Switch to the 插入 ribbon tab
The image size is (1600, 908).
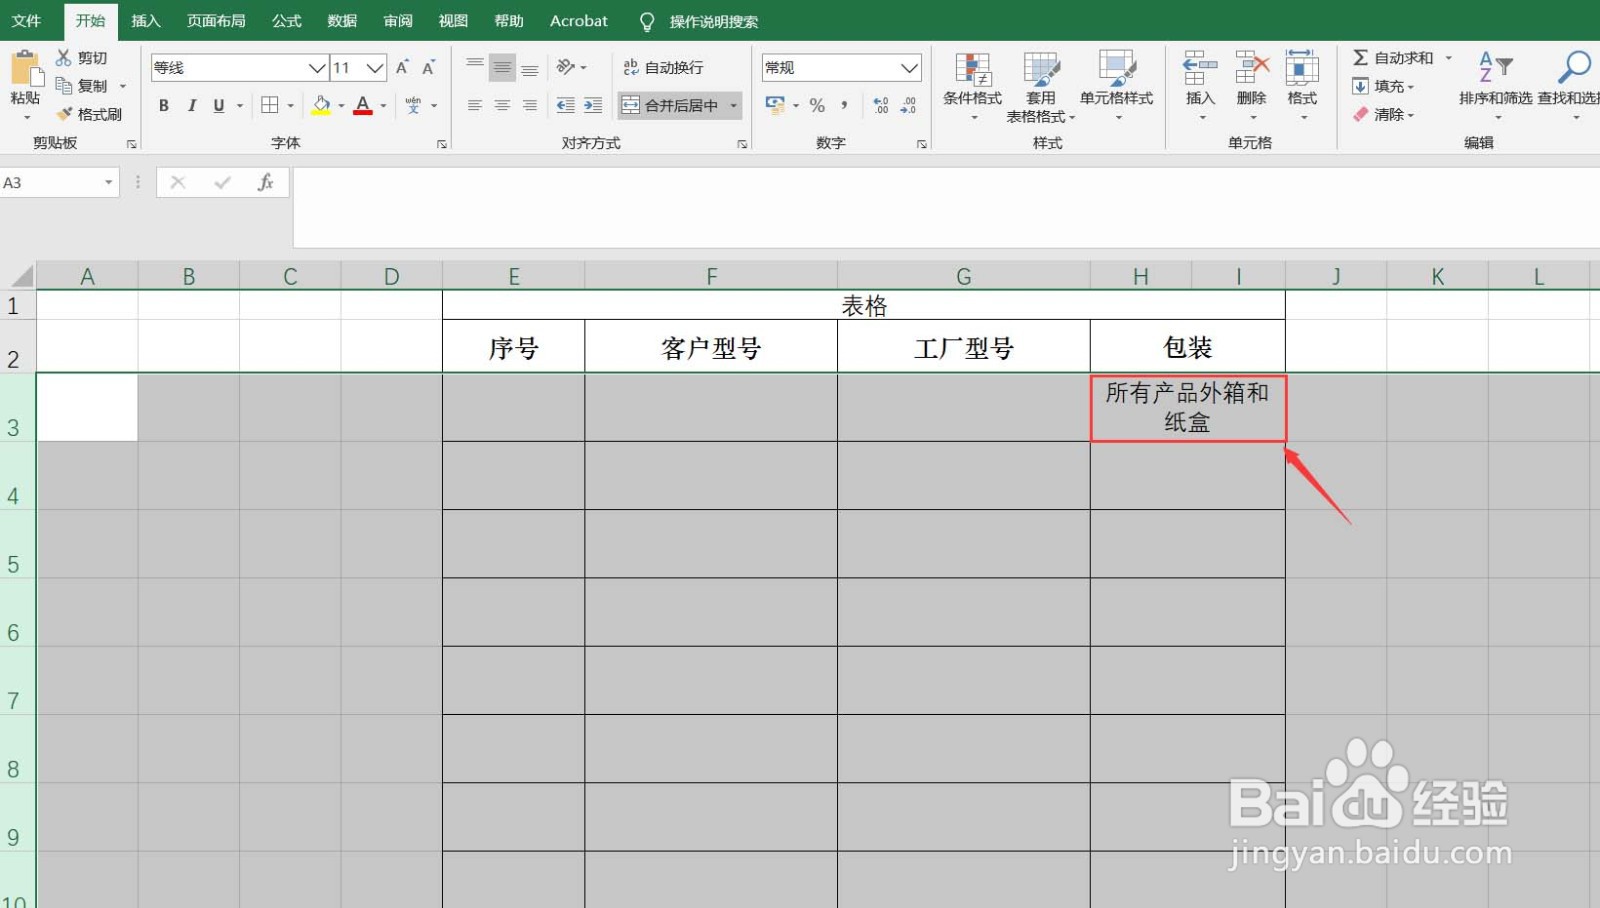tap(146, 20)
